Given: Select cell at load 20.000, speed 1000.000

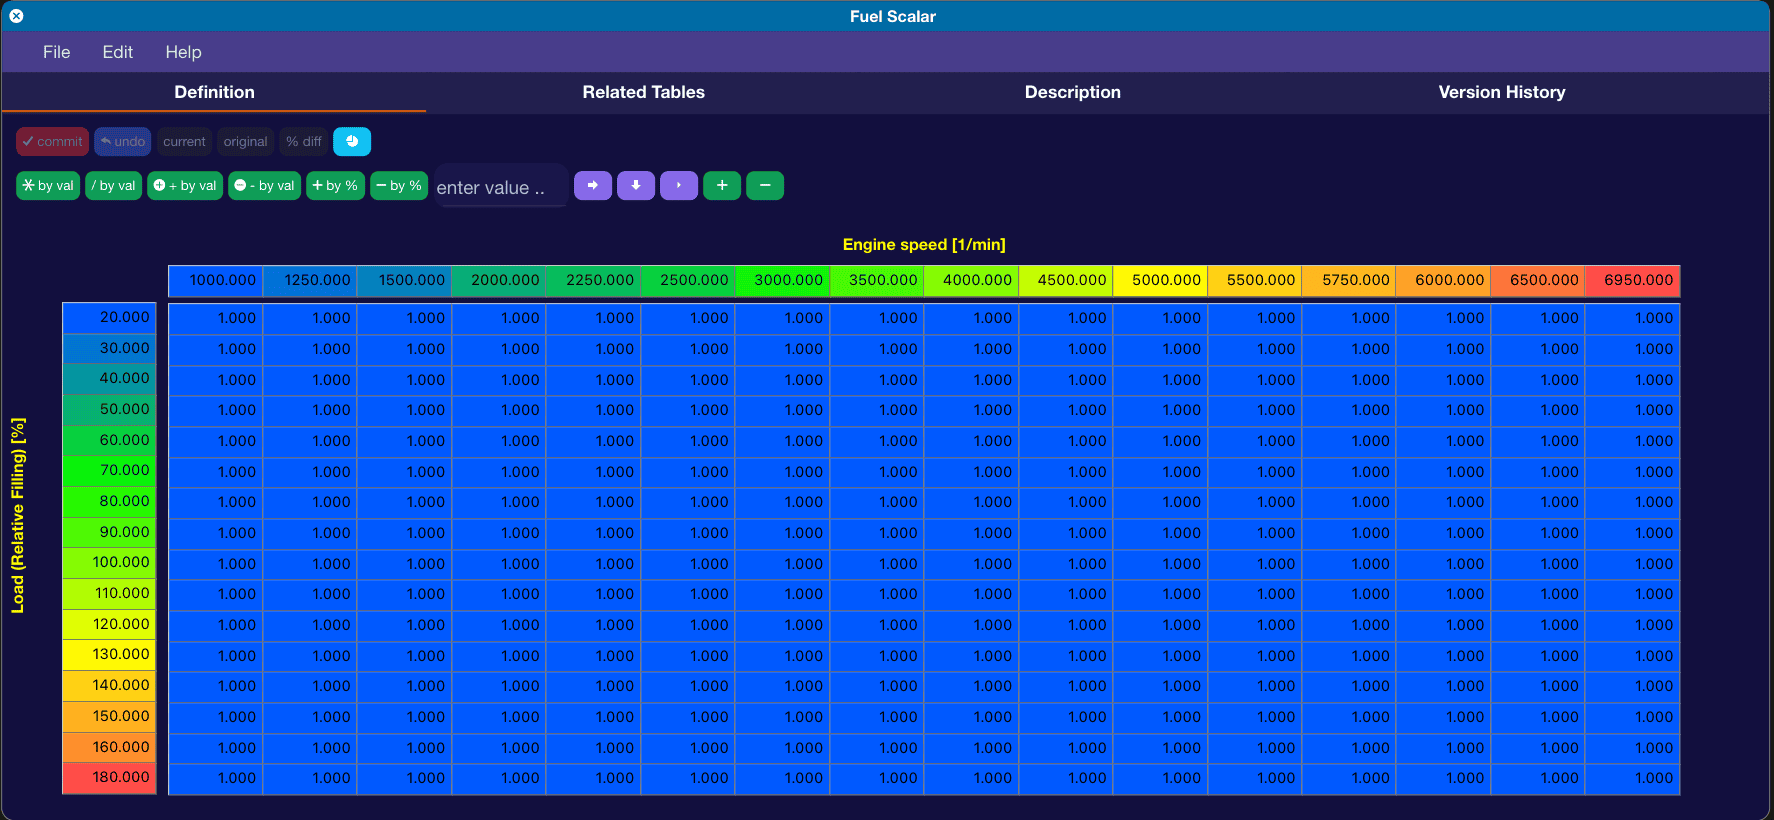Looking at the screenshot, I should pos(215,318).
